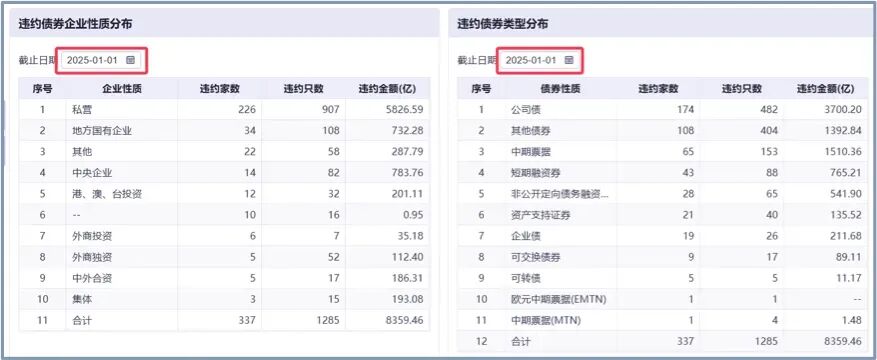Image resolution: width=877 pixels, height=360 pixels.
Task: Click the 541.90 amount value
Action: pos(846,194)
